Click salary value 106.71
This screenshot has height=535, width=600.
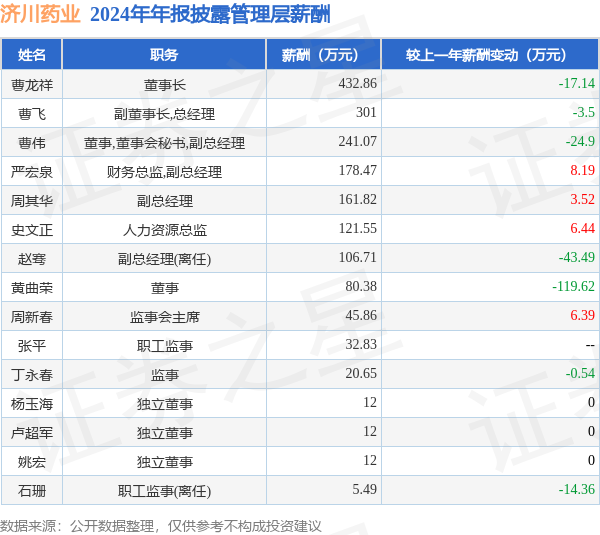coord(357,257)
